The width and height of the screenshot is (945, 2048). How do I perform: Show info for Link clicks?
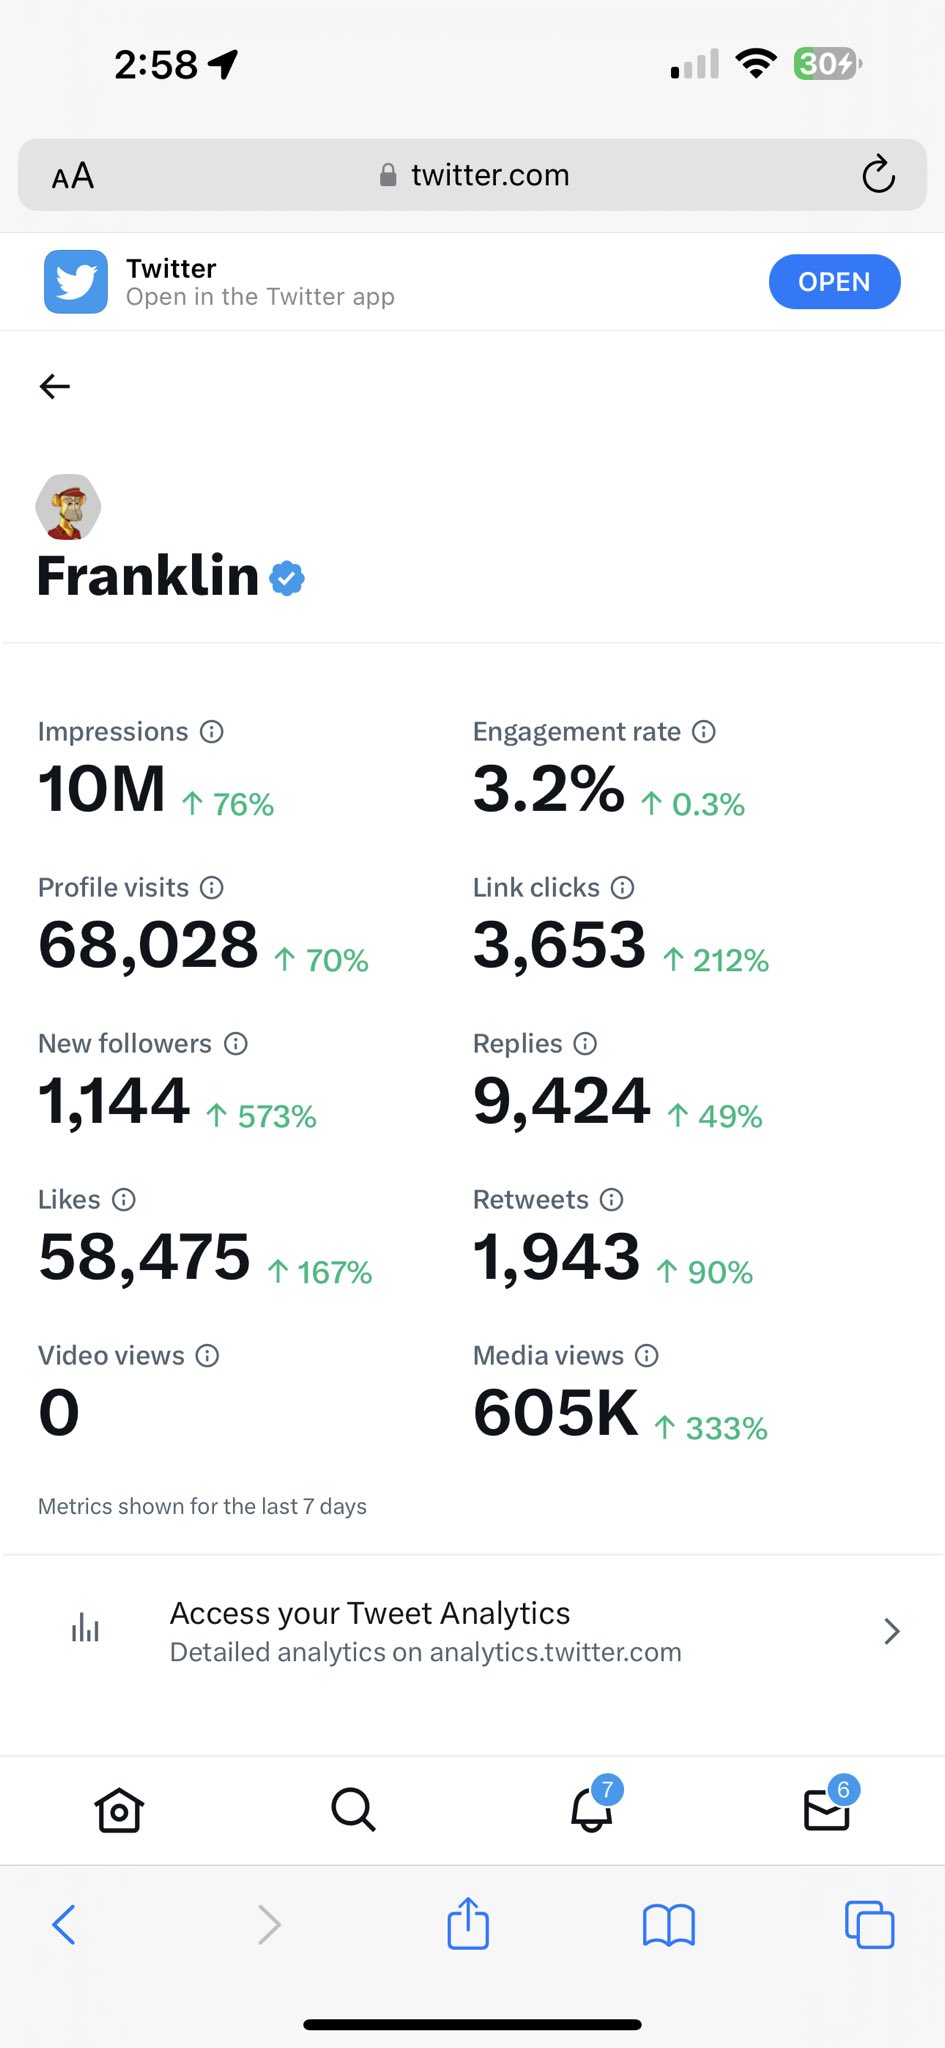coord(623,888)
